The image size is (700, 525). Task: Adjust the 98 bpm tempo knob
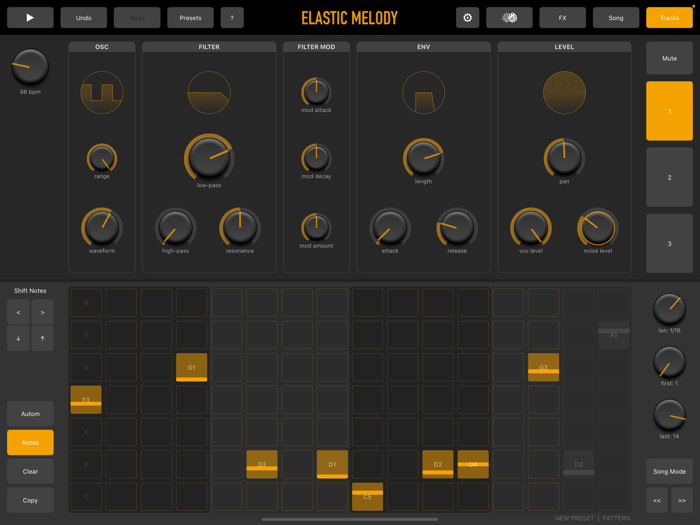30,67
